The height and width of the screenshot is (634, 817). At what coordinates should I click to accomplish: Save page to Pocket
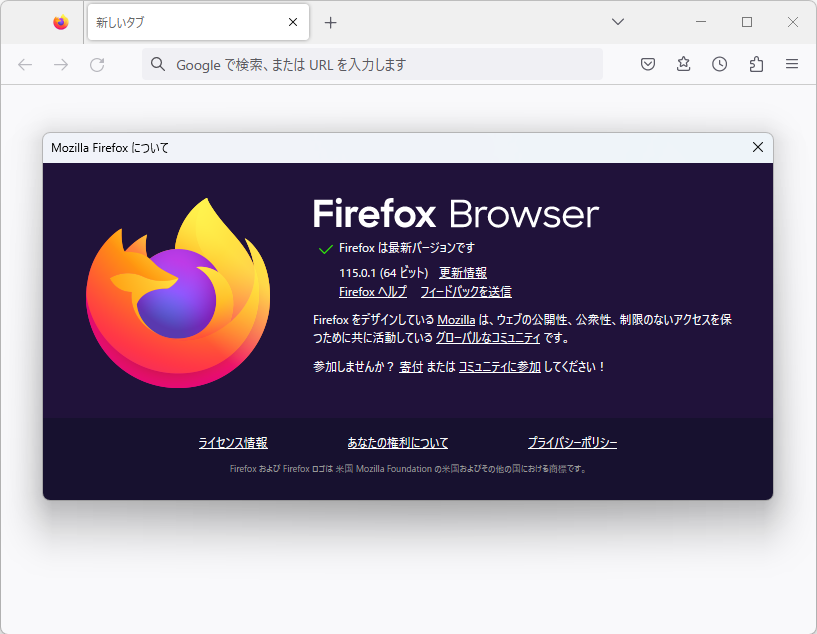[647, 64]
